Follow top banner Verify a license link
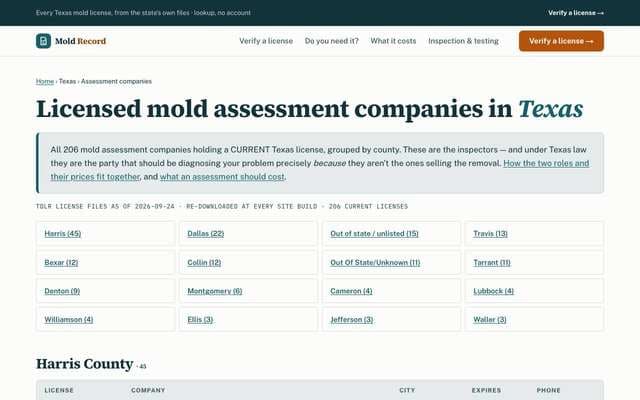640x400 pixels. (x=576, y=13)
